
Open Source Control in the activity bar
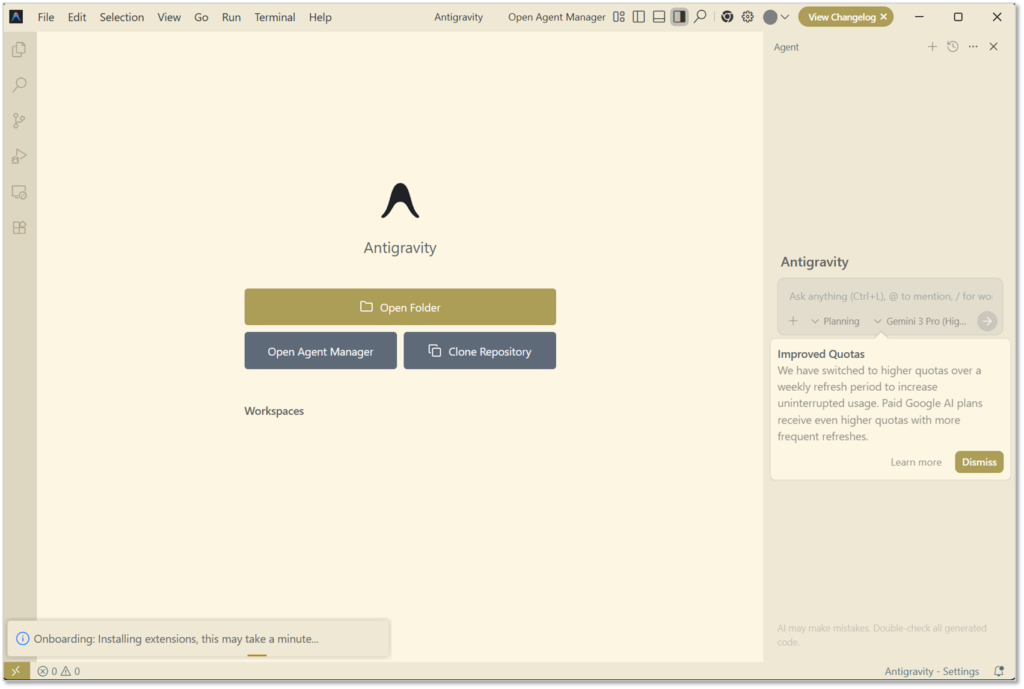pos(19,121)
